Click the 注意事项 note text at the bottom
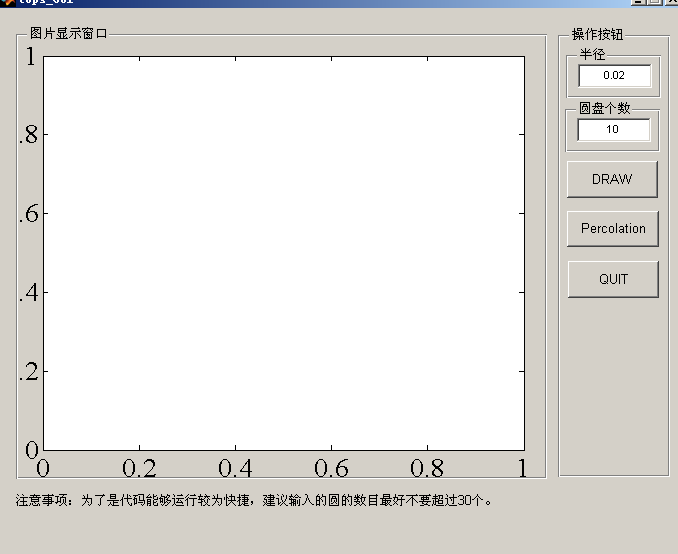Viewport: 678px width, 554px height. coord(254,500)
